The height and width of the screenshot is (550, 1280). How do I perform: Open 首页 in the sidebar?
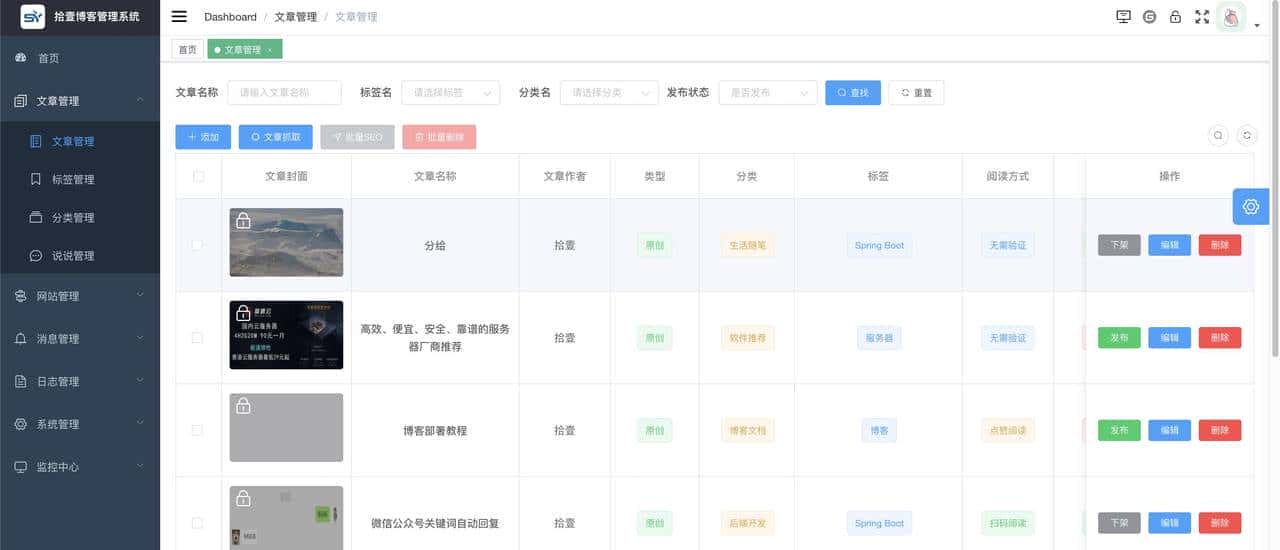[80, 58]
